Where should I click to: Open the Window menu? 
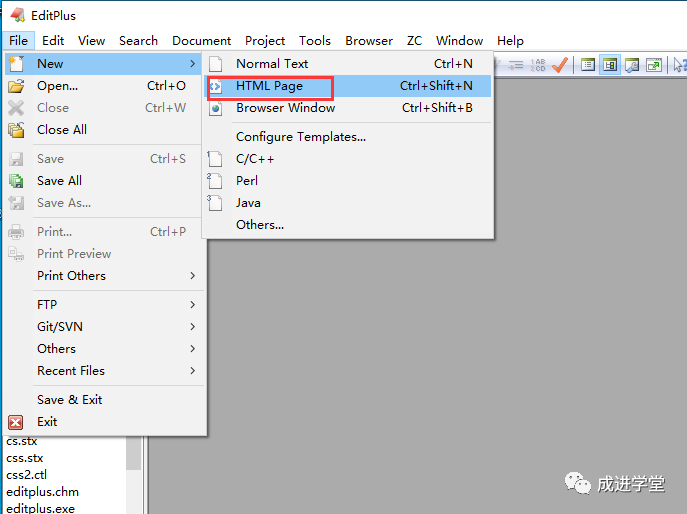[460, 41]
